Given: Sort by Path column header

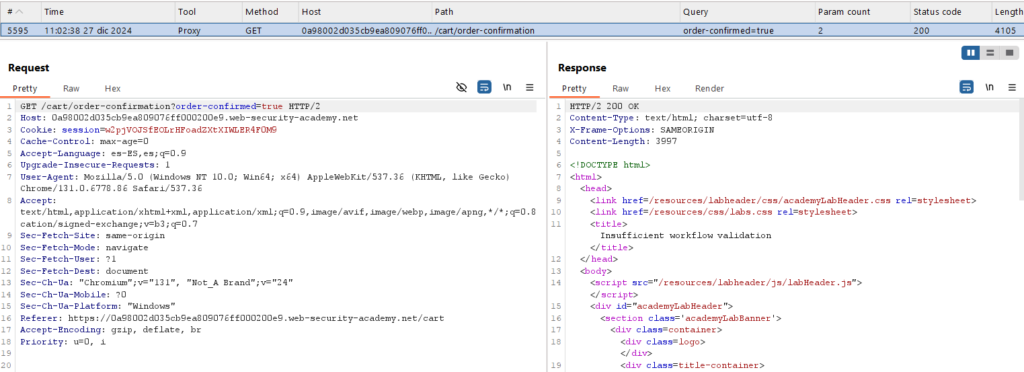Looking at the screenshot, I should pyautogui.click(x=556, y=12).
